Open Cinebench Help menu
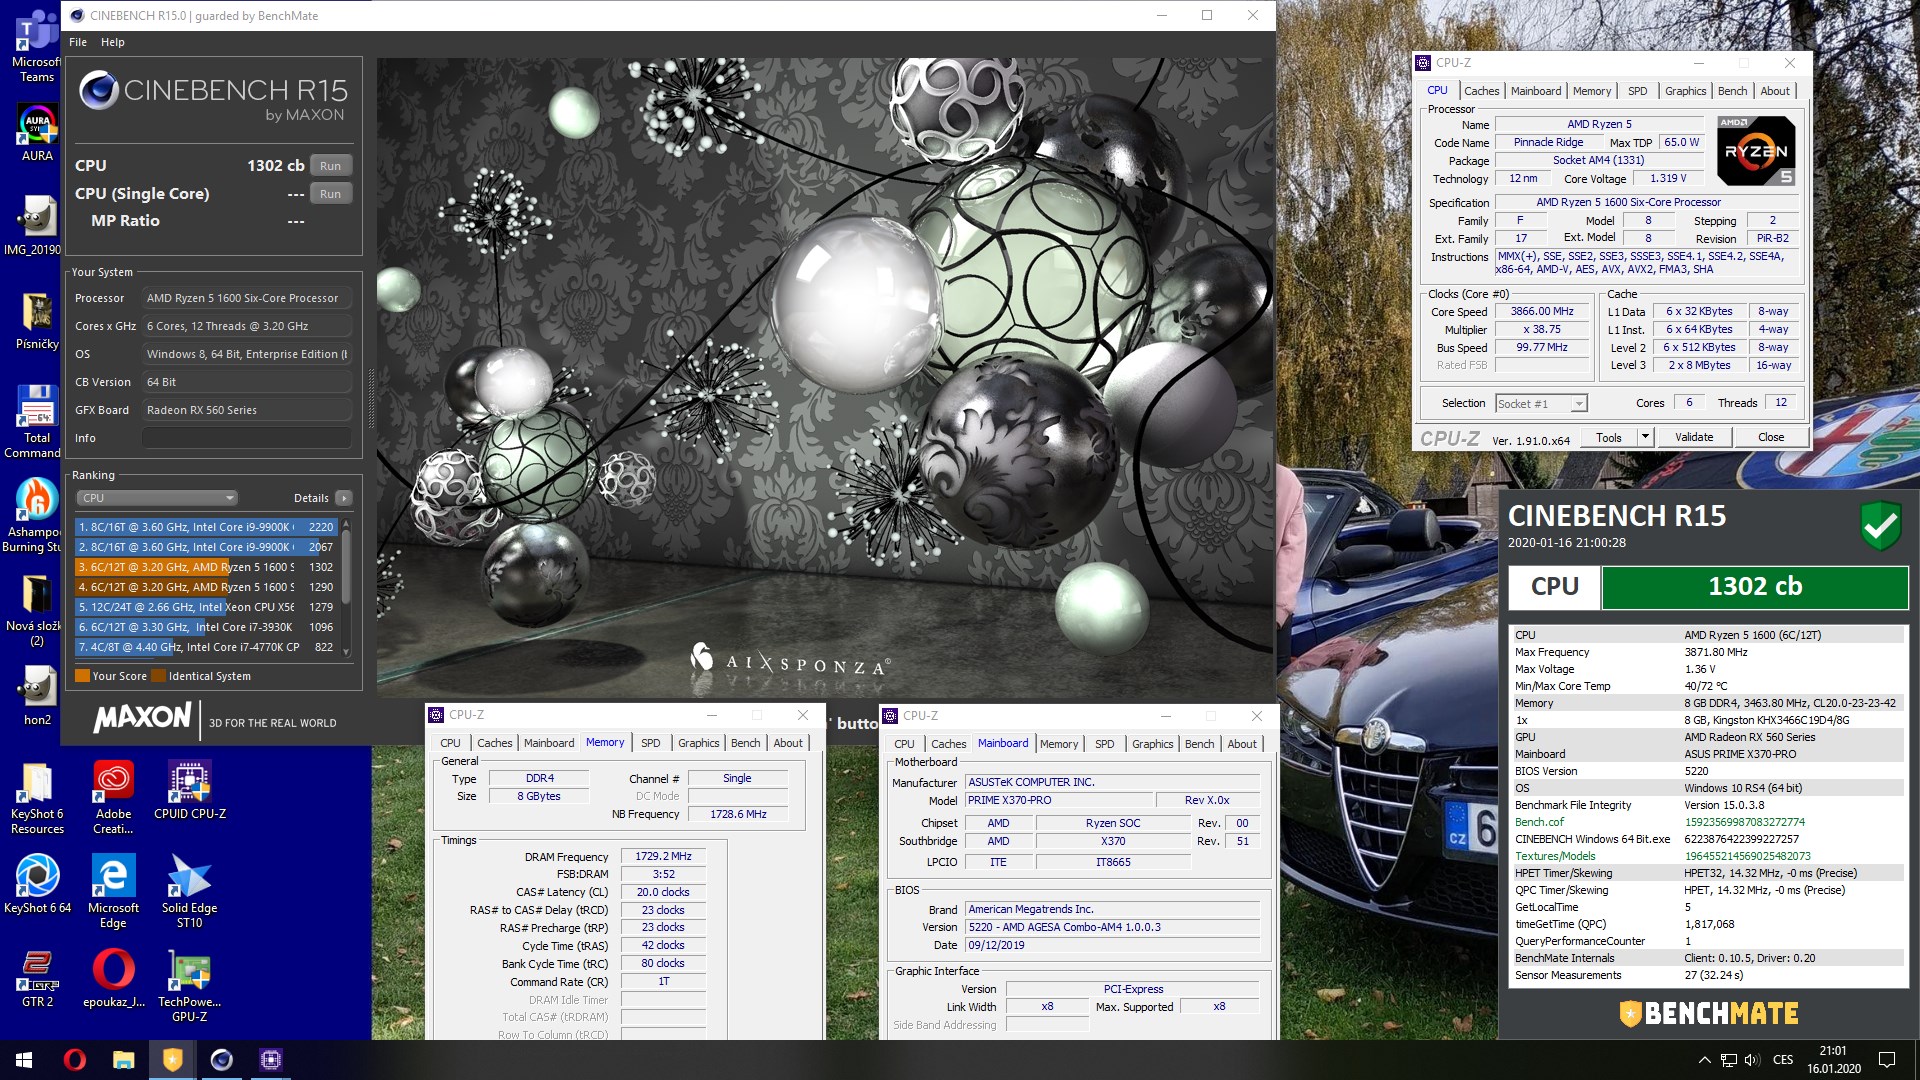Image resolution: width=1920 pixels, height=1080 pixels. 113,42
